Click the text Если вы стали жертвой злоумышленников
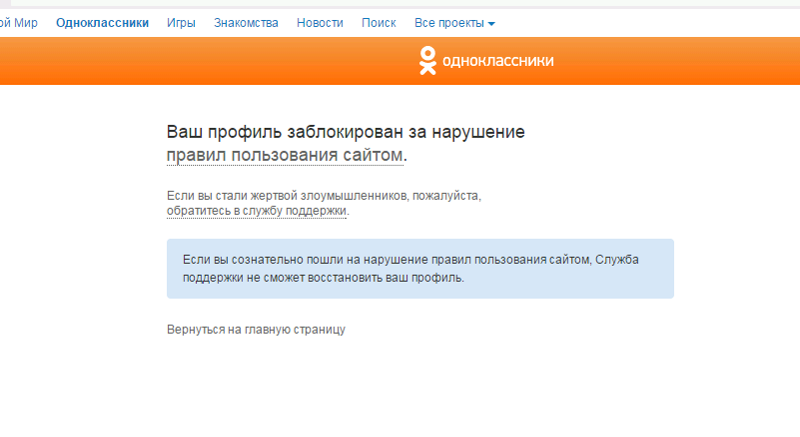Screen dimensions: 800x437 pyautogui.click(x=287, y=196)
